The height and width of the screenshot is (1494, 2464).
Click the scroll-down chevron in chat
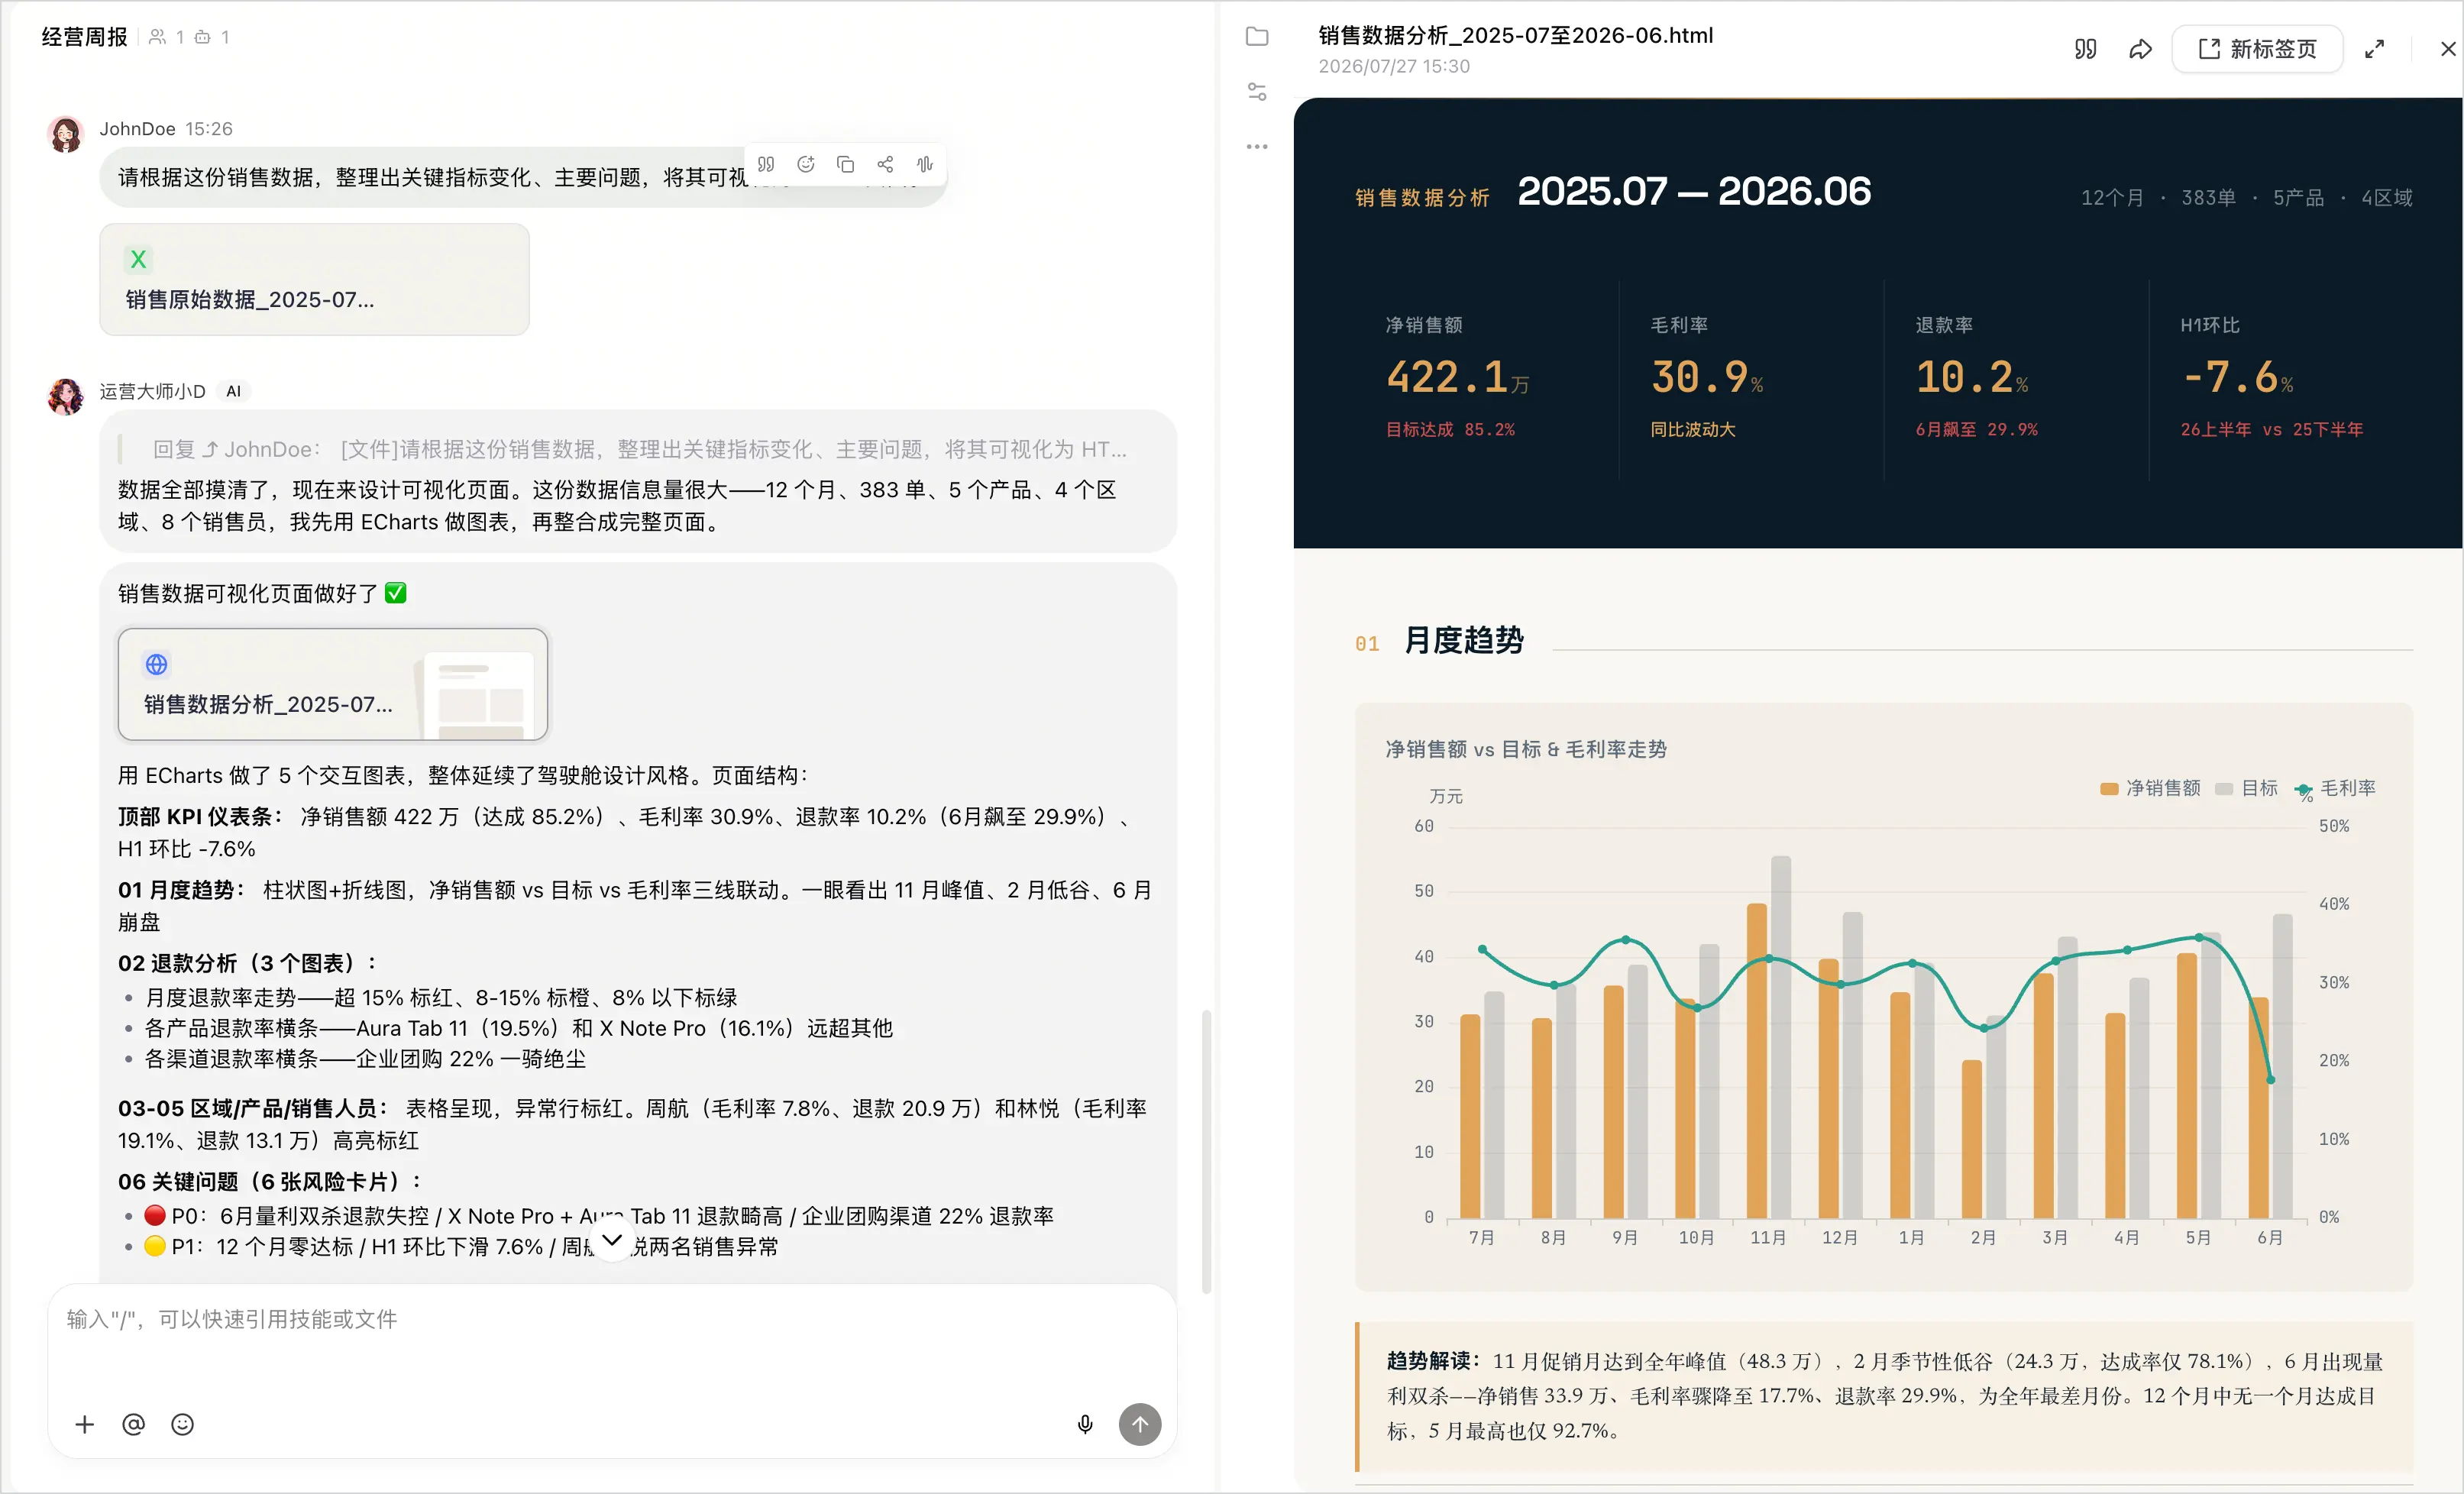click(612, 1241)
